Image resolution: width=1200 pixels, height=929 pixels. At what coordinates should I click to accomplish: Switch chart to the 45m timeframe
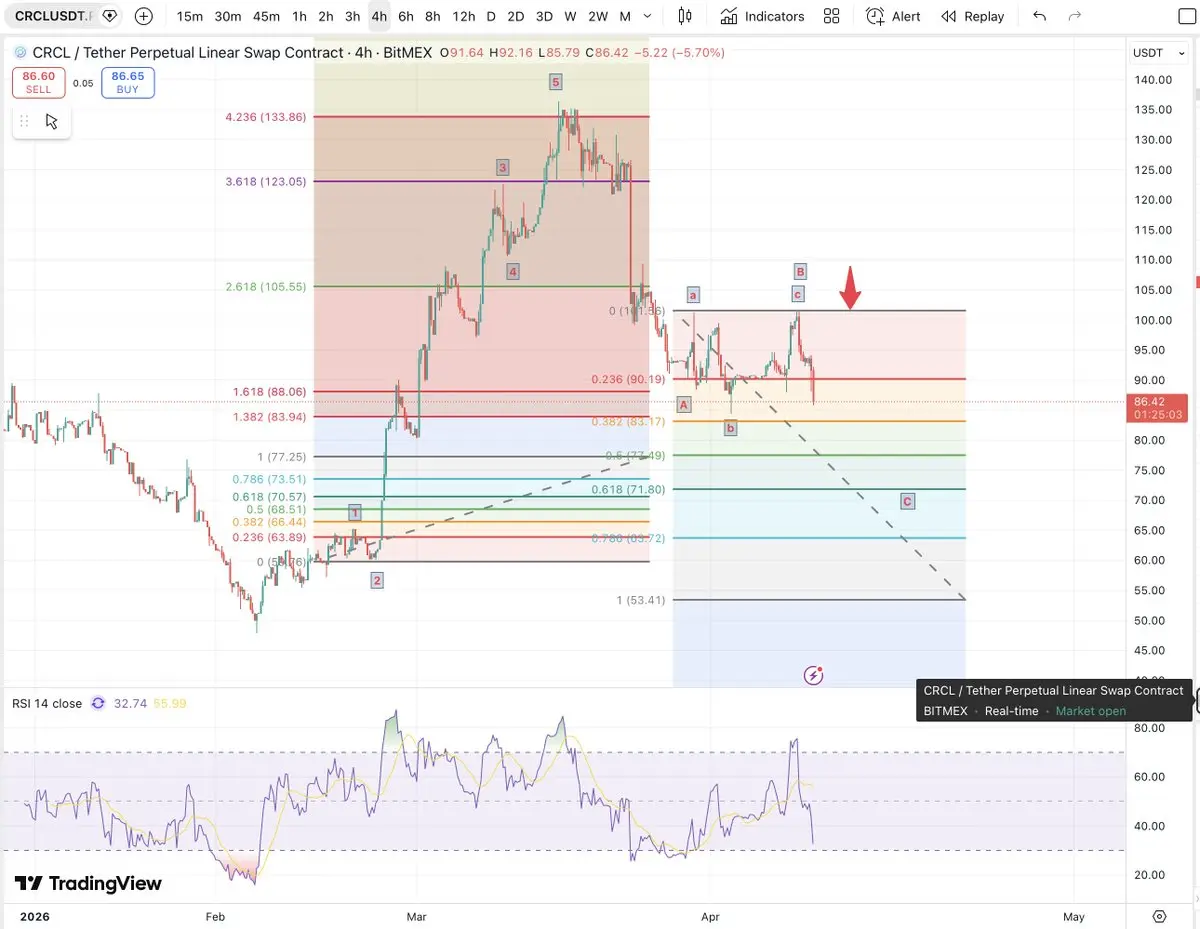click(x=266, y=16)
